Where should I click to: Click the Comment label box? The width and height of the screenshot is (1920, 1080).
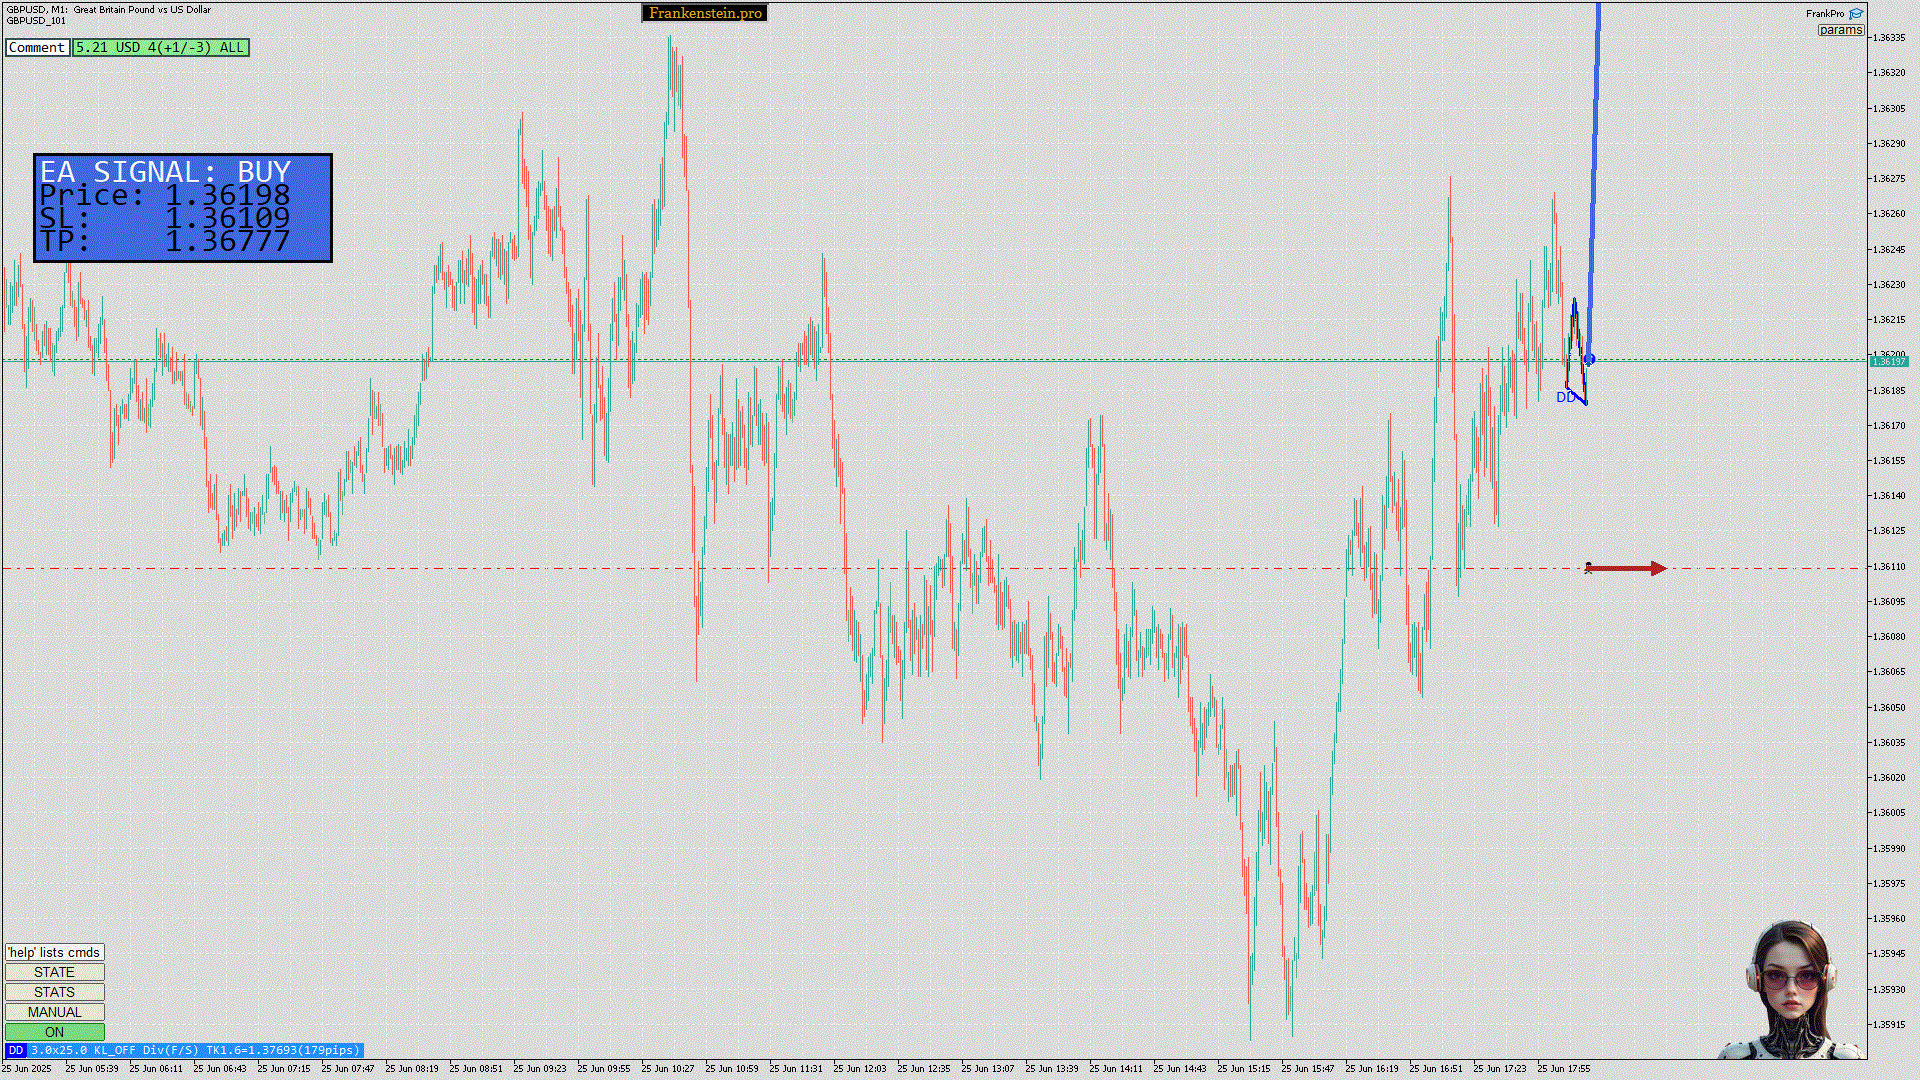tap(37, 47)
